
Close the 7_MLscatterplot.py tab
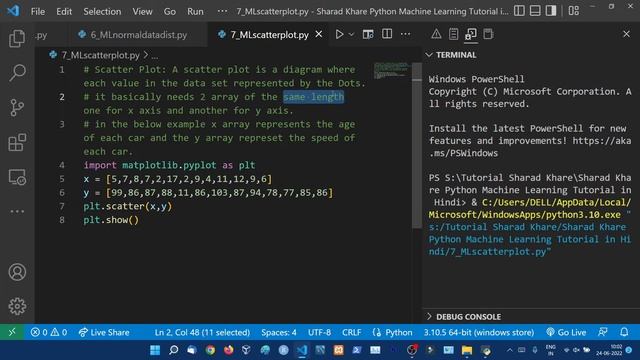point(319,34)
